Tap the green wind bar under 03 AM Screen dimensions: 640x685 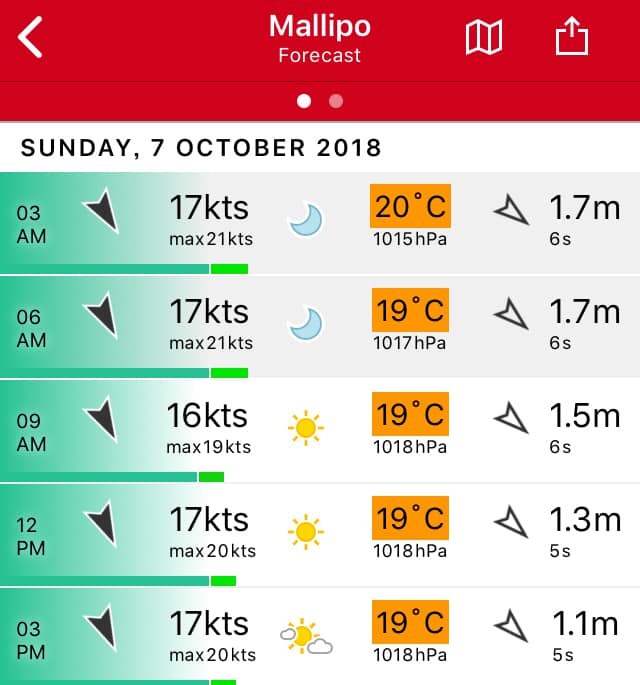(124, 269)
